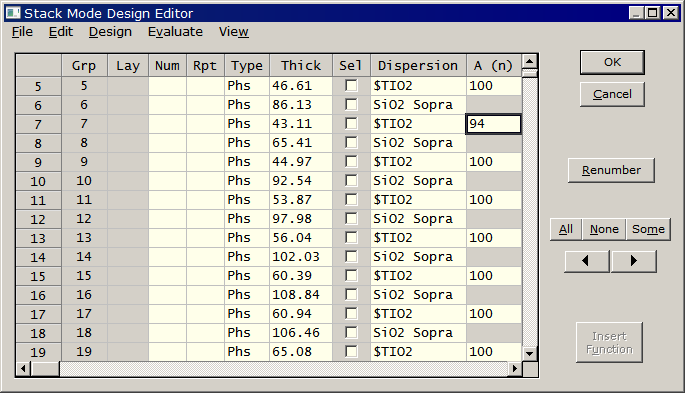Open the Edit menu
Screen dimensions: 685x393
61,32
